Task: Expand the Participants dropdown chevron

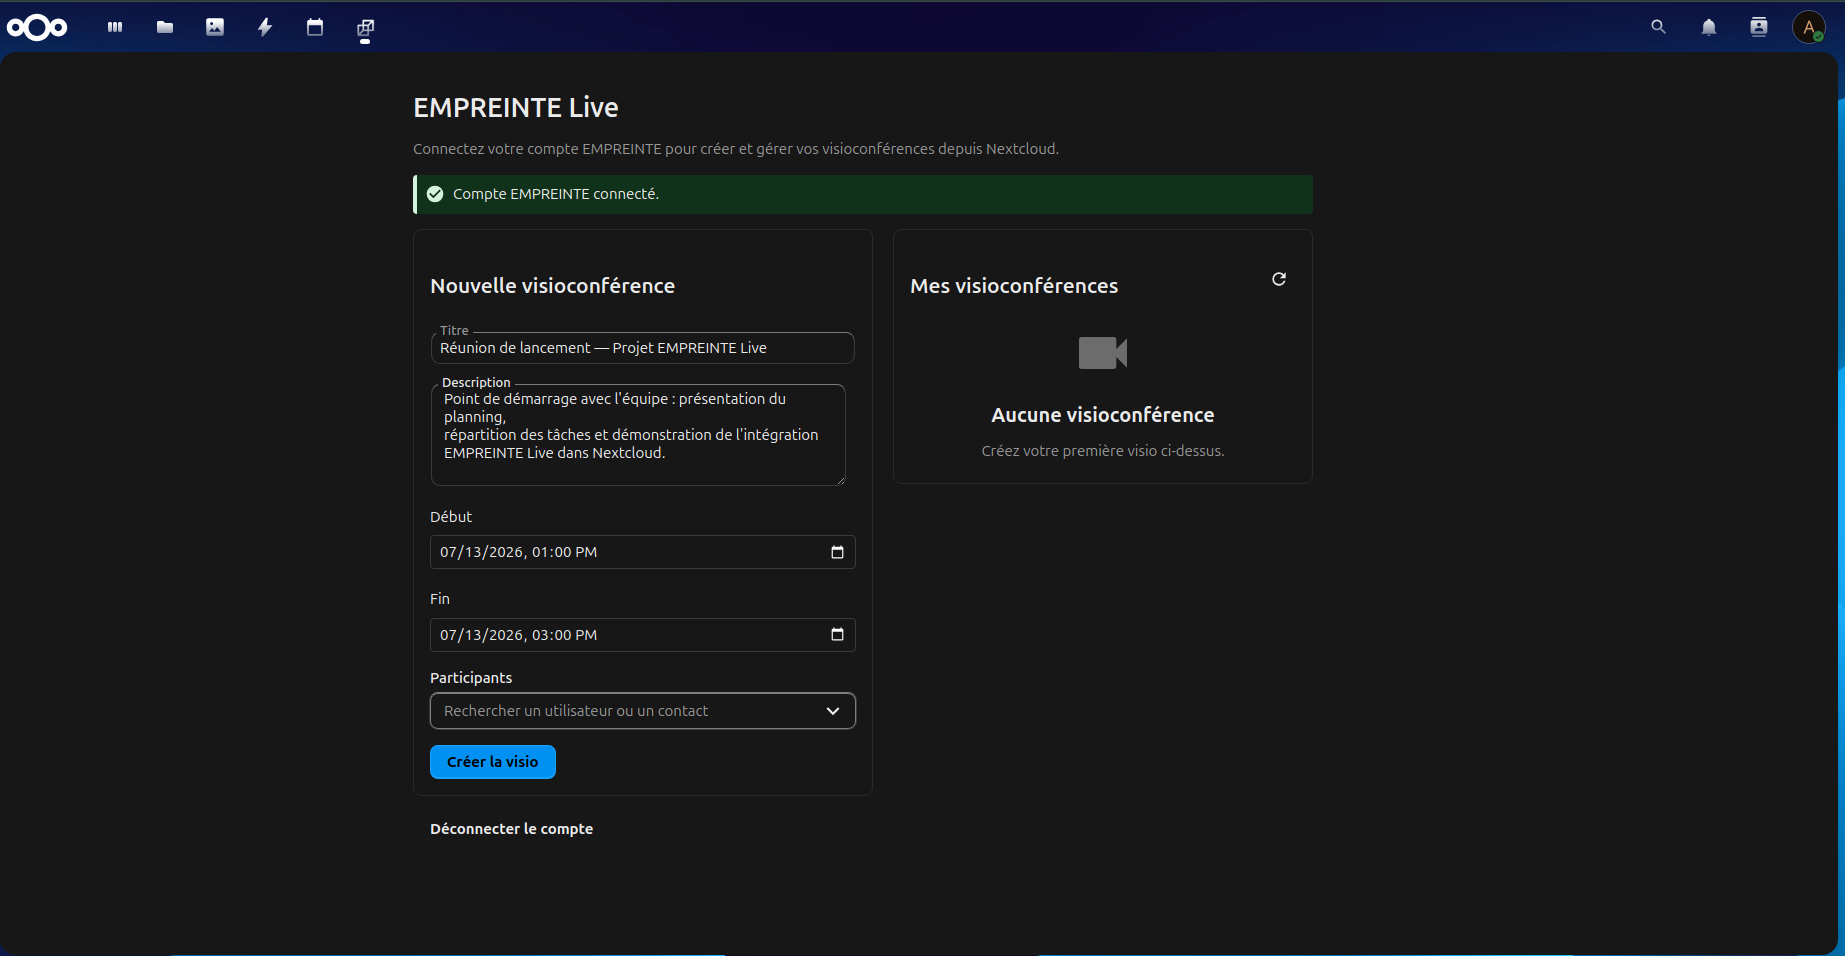Action: pyautogui.click(x=833, y=711)
